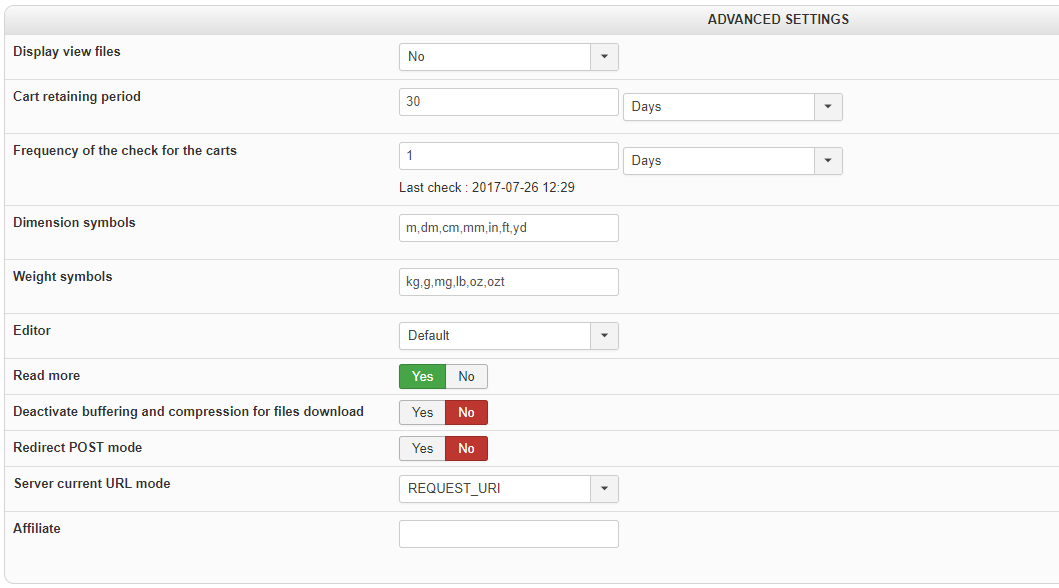Click the Display view files label
1059x588 pixels.
pos(67,51)
